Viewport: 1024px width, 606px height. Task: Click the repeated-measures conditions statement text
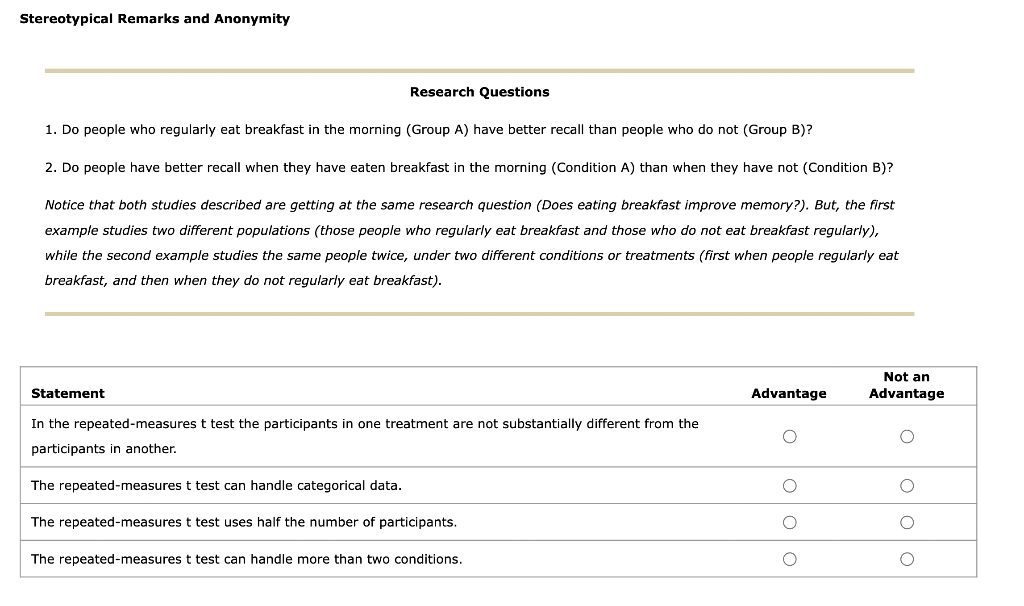coord(245,559)
